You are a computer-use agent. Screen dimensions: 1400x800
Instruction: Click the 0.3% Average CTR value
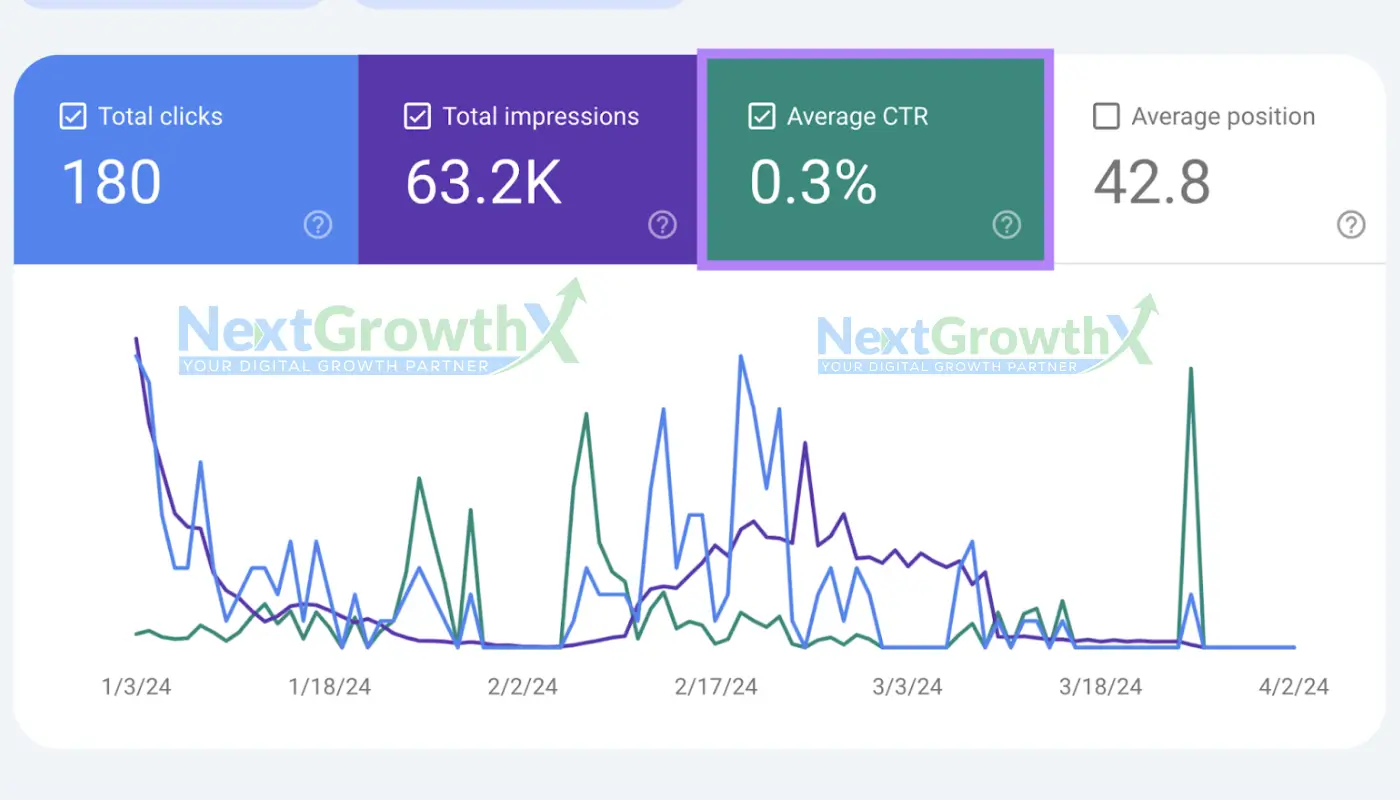click(x=813, y=183)
